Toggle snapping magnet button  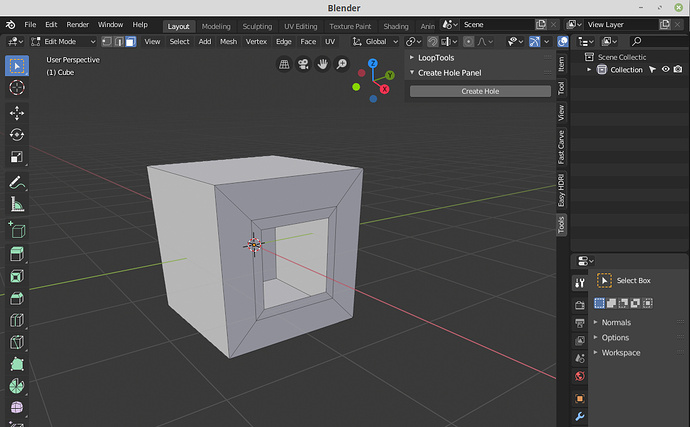pyautogui.click(x=433, y=41)
